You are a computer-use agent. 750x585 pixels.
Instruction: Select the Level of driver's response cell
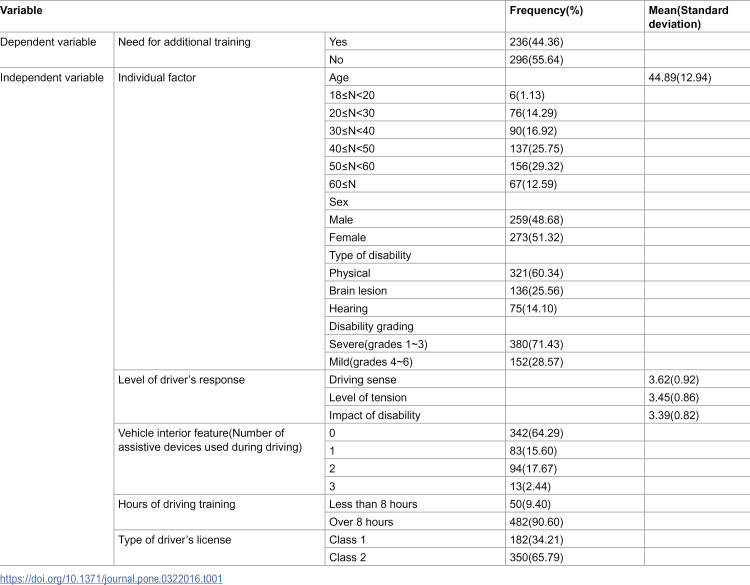pos(181,380)
